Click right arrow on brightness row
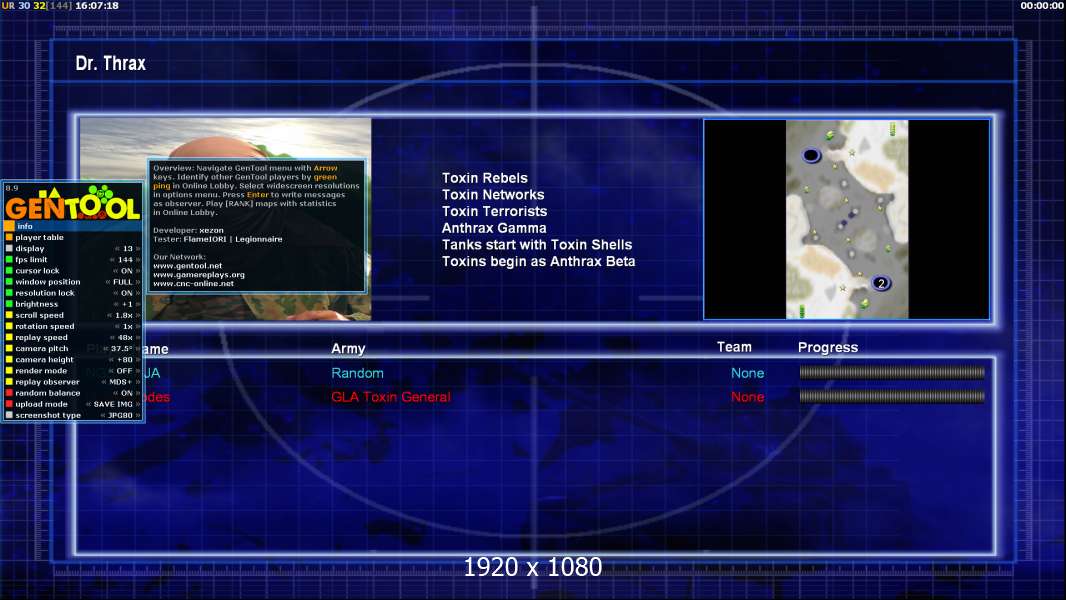This screenshot has width=1066, height=600. (138, 304)
